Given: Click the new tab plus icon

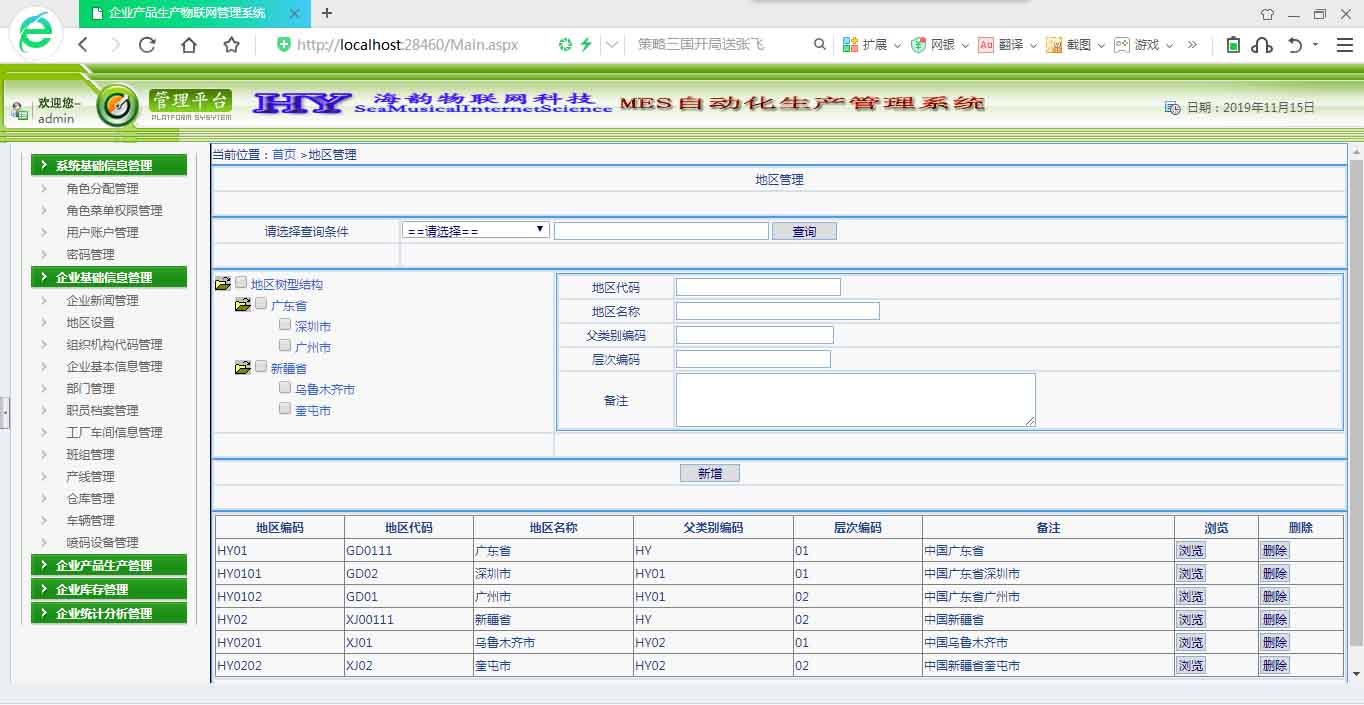Looking at the screenshot, I should 327,13.
